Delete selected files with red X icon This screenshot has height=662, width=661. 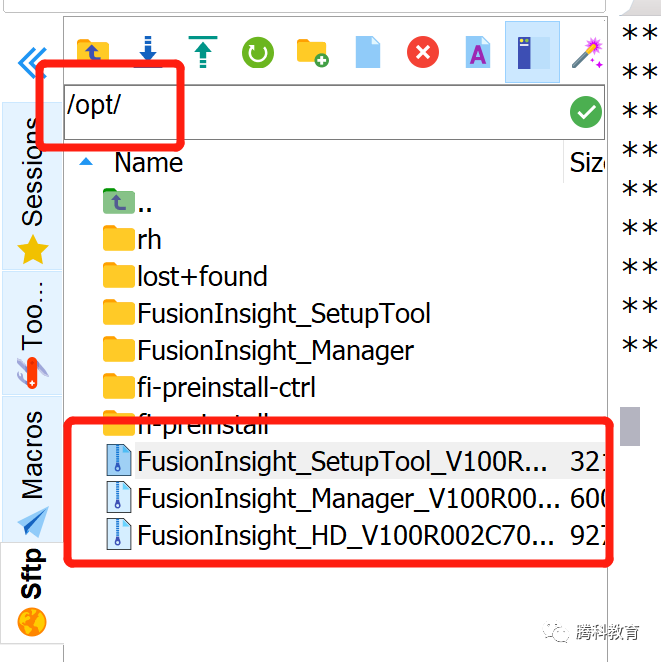tap(423, 52)
